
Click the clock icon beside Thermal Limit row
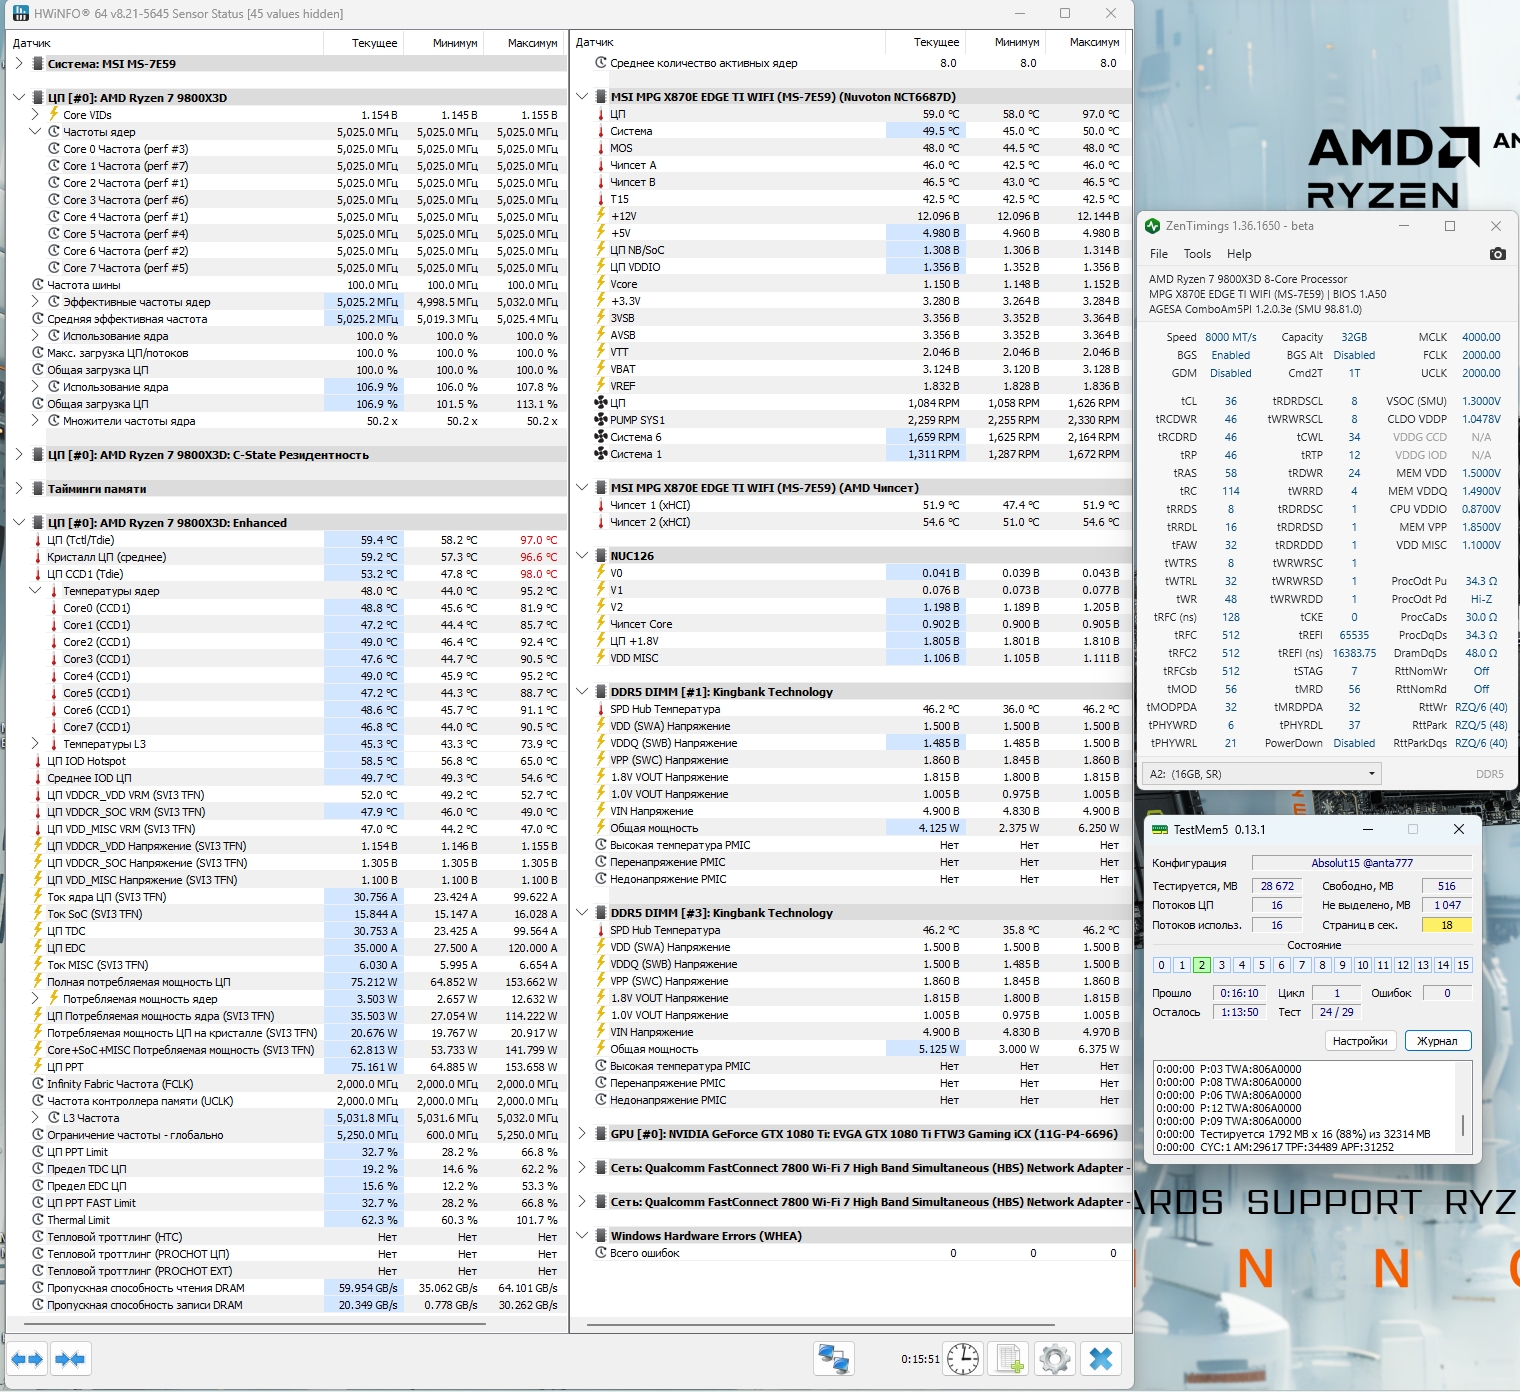[39, 1220]
